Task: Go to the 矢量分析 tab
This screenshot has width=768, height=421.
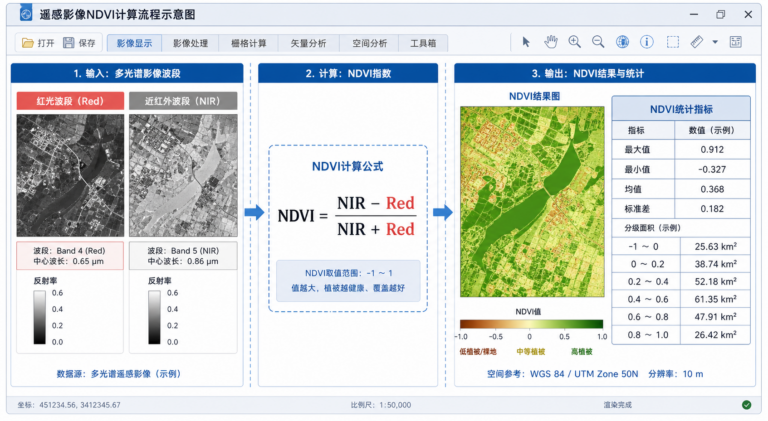Action: [x=309, y=43]
